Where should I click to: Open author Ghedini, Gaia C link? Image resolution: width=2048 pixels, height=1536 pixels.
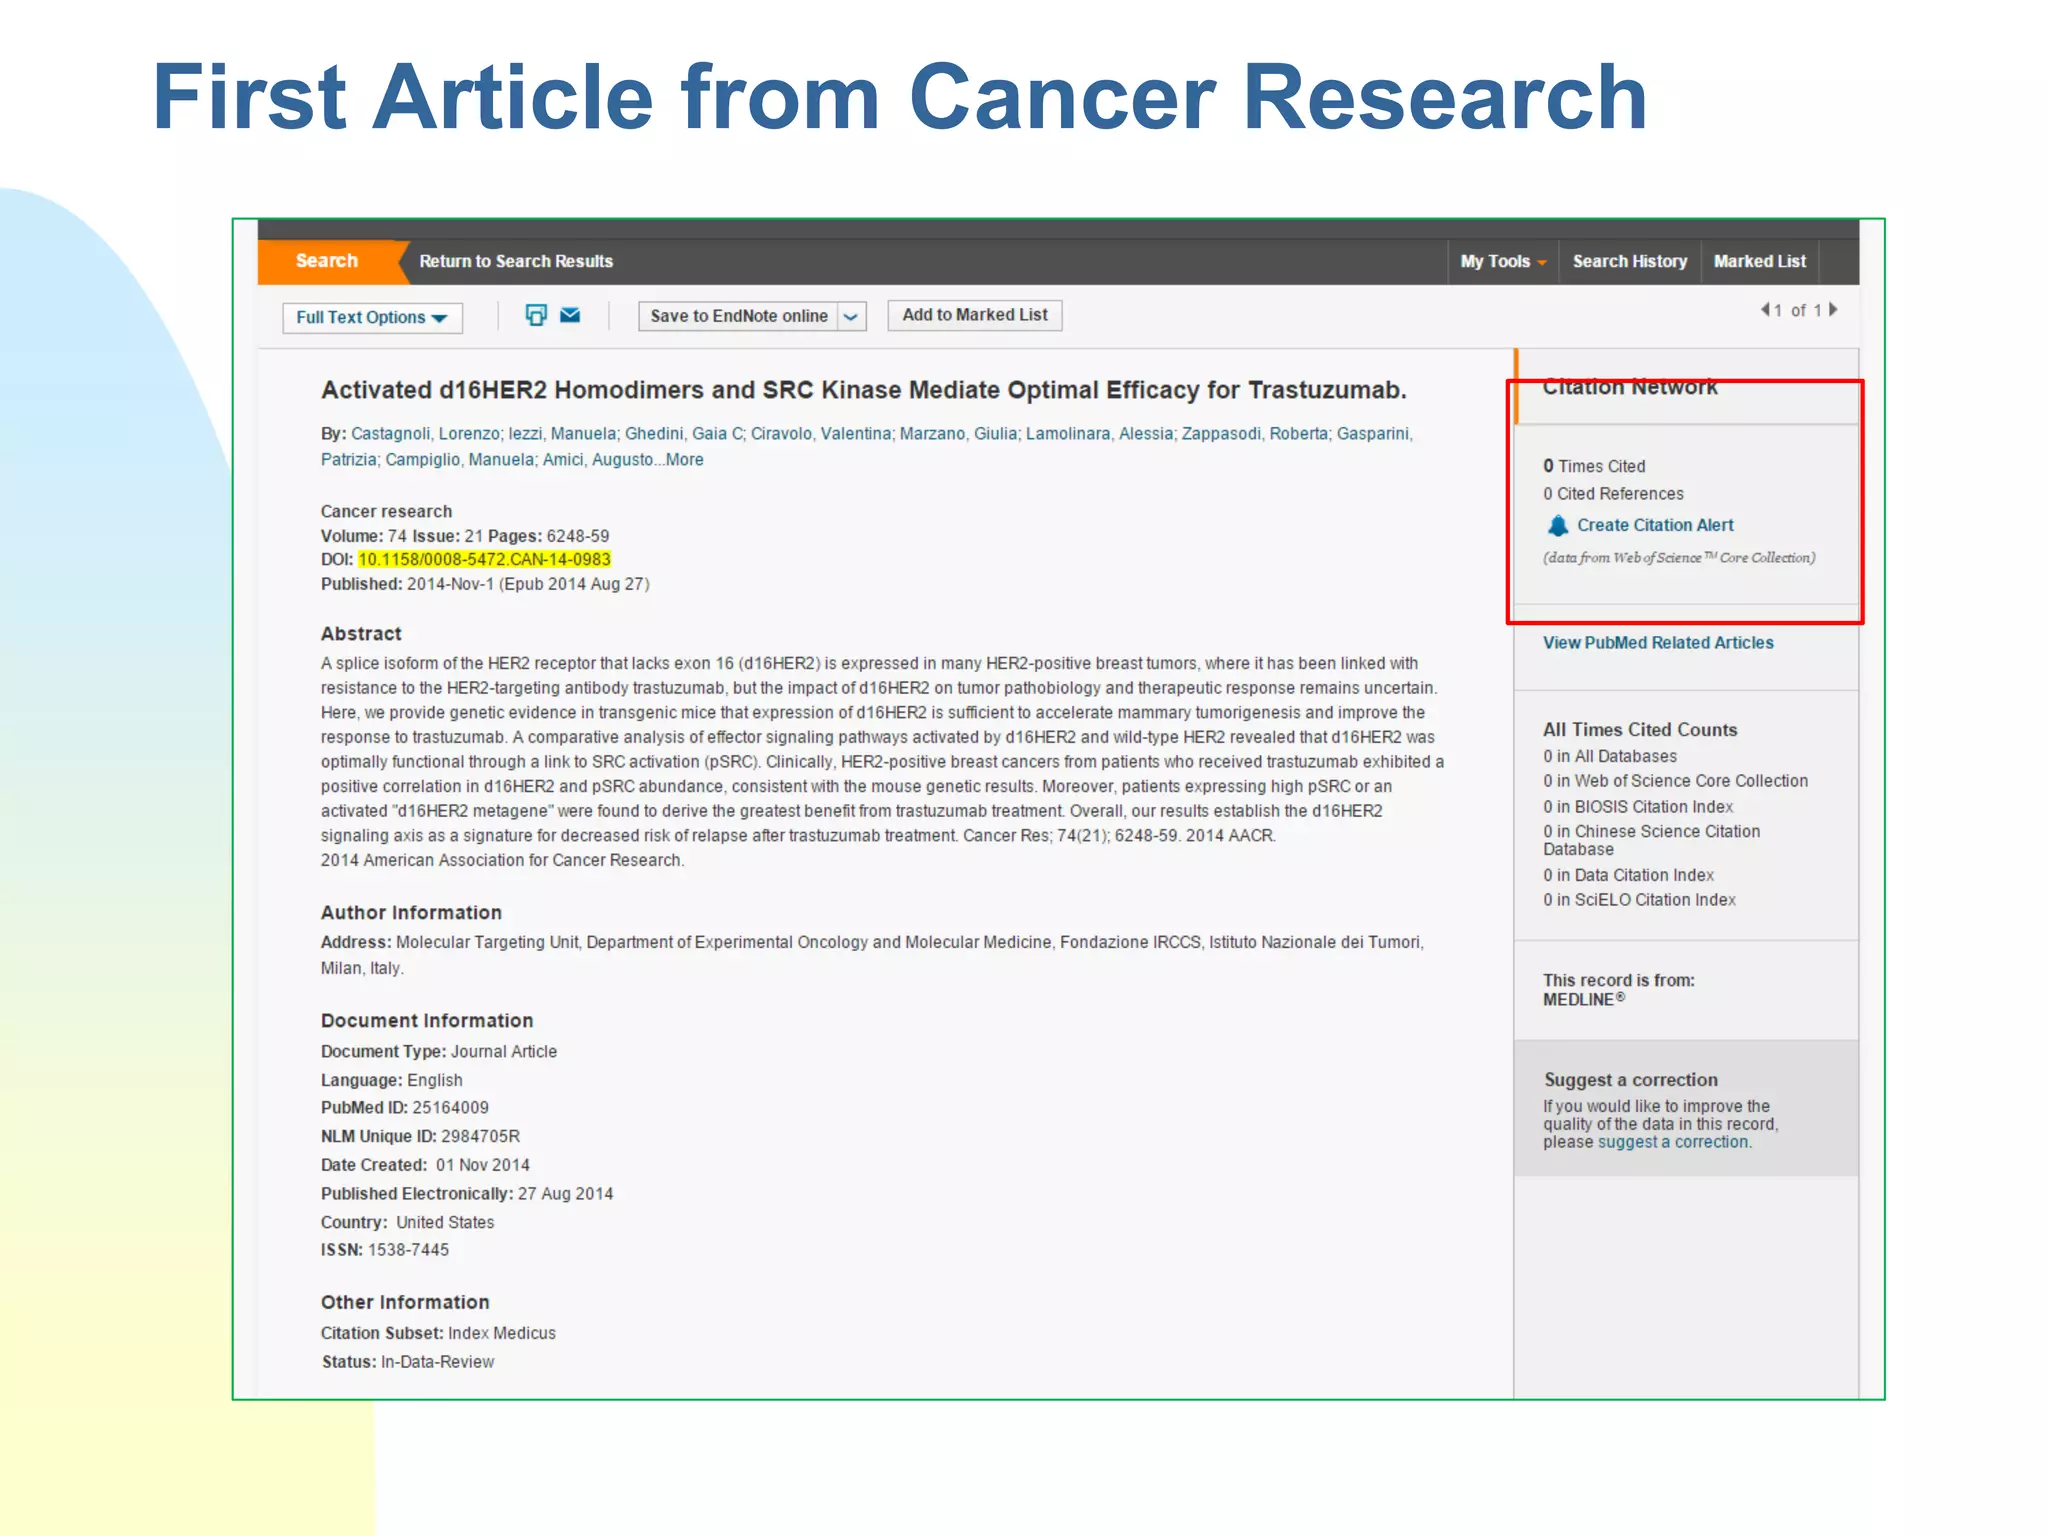(684, 434)
